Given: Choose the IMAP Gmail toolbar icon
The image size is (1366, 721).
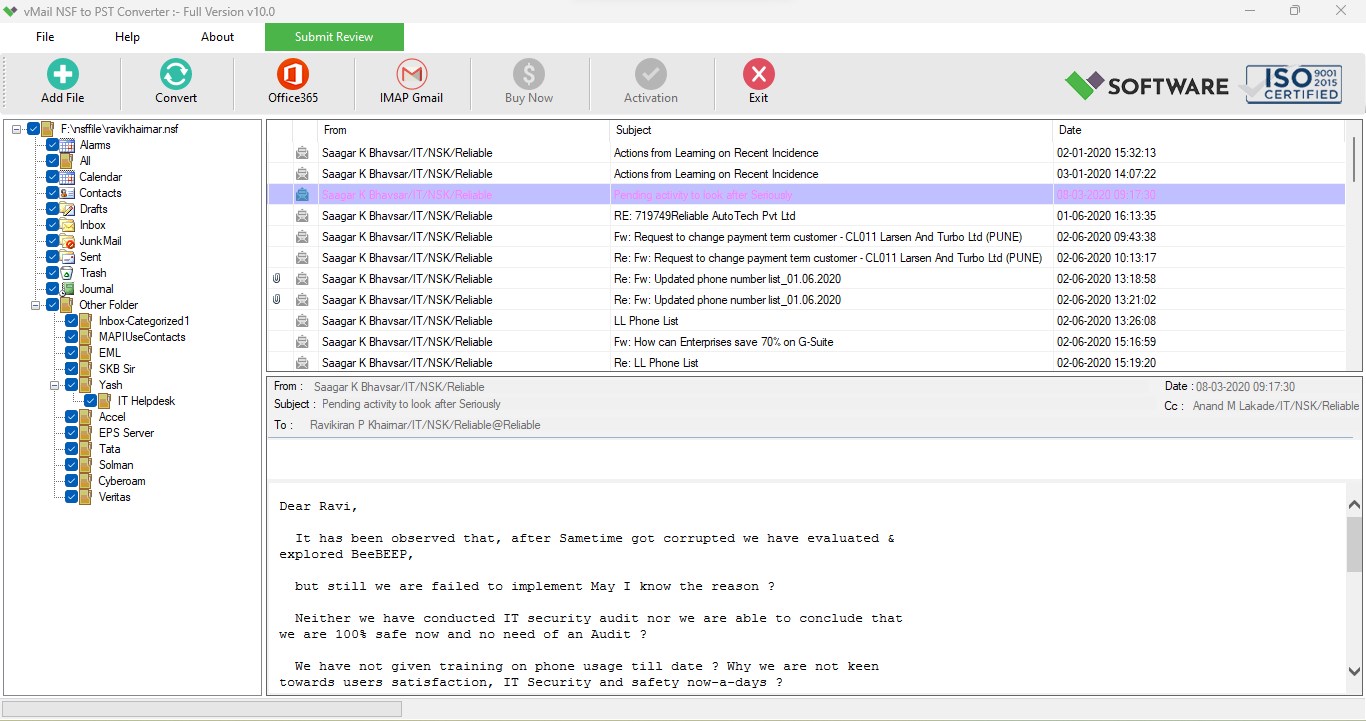Looking at the screenshot, I should pyautogui.click(x=411, y=74).
